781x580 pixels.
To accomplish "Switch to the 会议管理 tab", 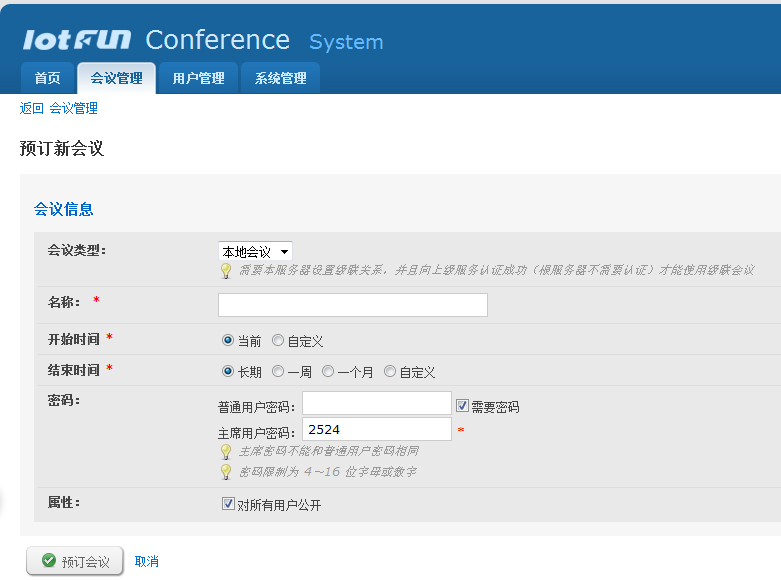I will tap(117, 78).
